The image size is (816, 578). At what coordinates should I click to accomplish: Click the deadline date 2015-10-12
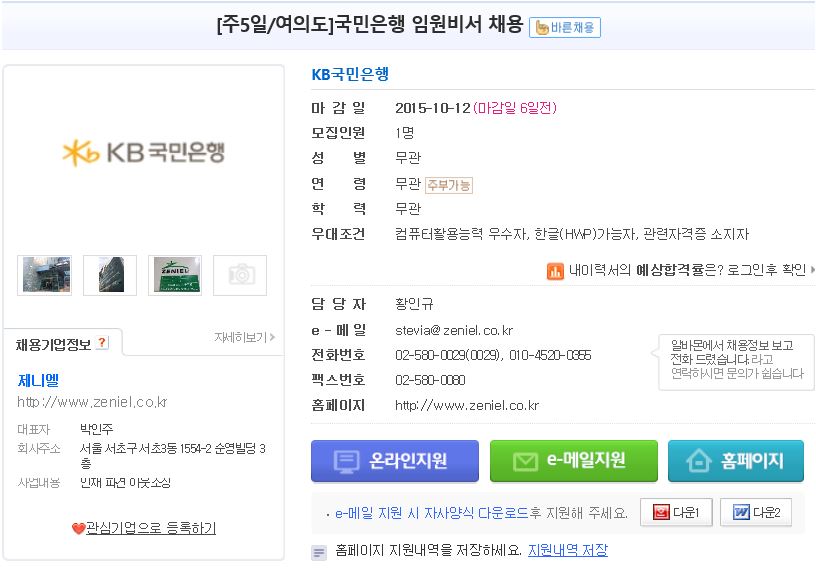(x=432, y=108)
